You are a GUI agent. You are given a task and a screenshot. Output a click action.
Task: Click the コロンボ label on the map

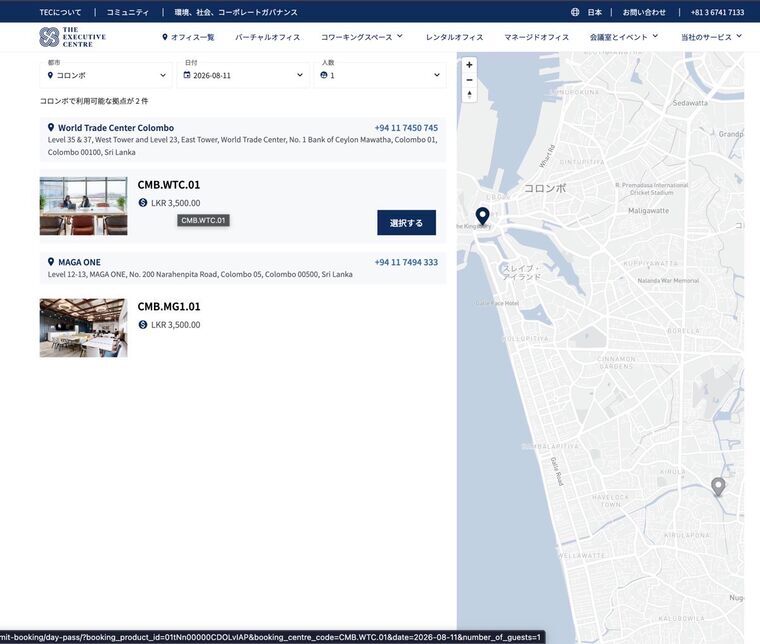(x=545, y=188)
